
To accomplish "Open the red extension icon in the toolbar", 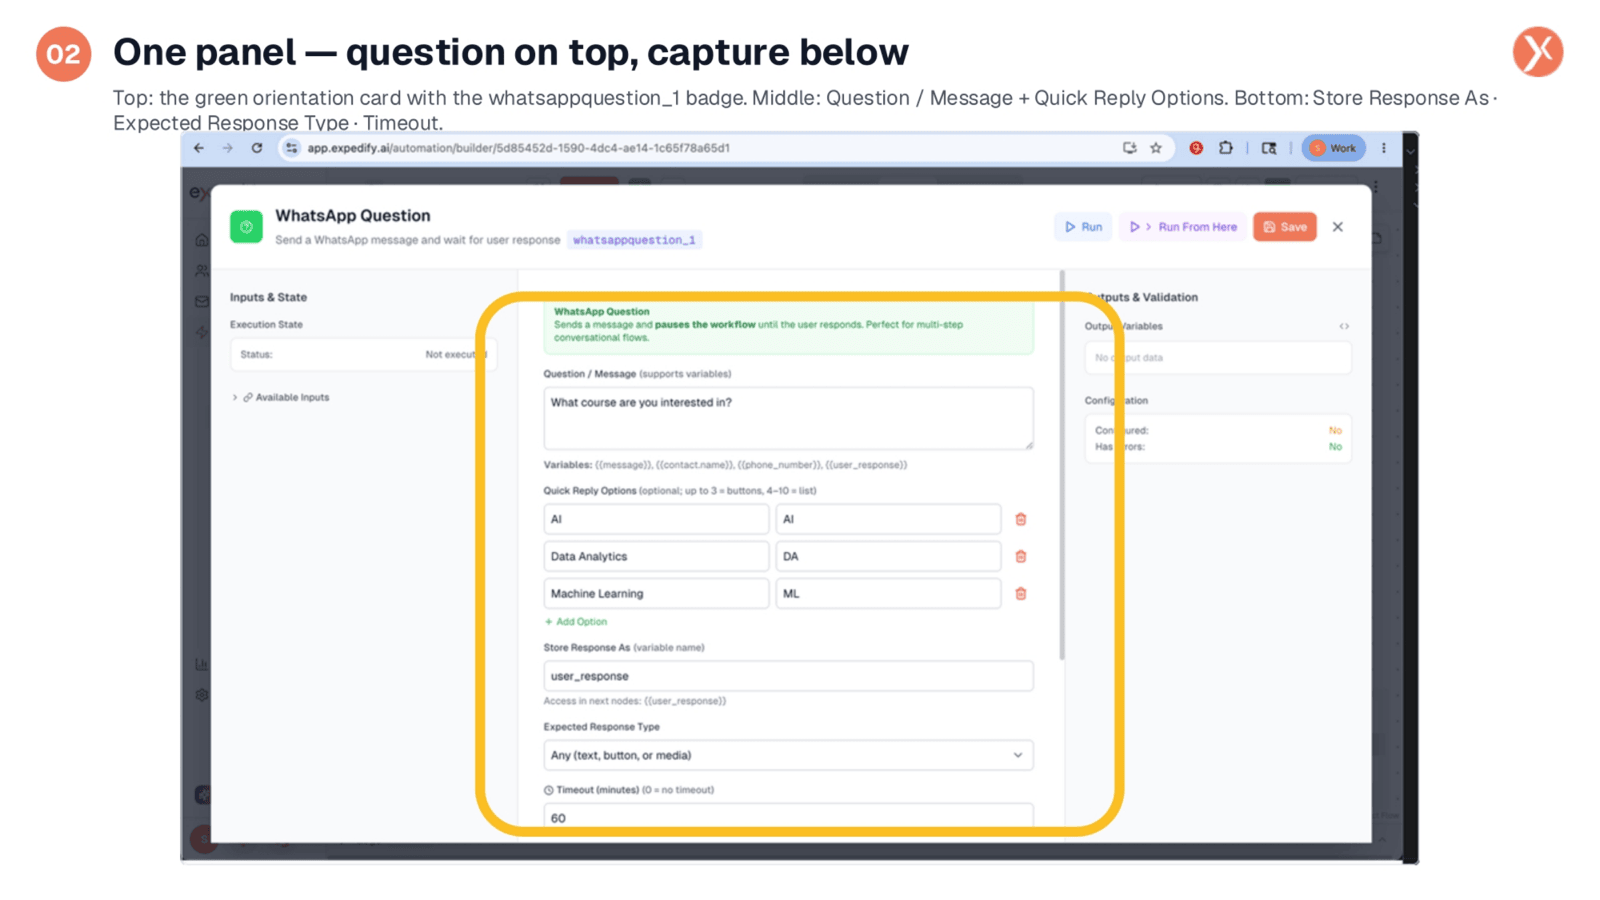I will (x=1196, y=148).
